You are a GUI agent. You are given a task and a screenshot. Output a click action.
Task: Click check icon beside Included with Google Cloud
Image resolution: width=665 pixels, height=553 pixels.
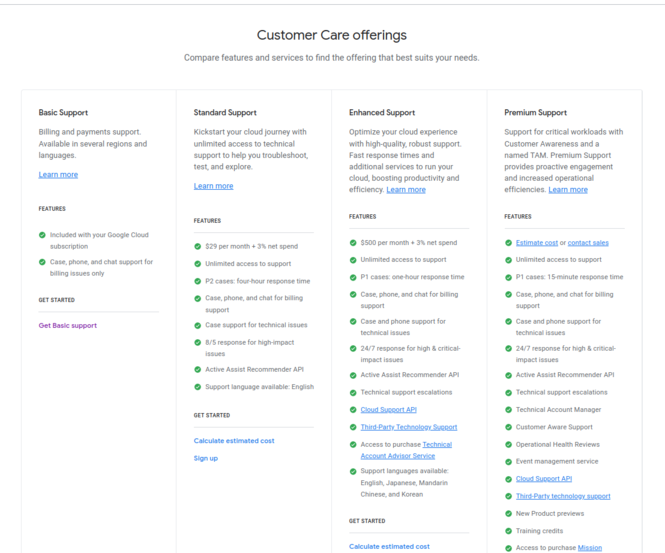pos(42,235)
